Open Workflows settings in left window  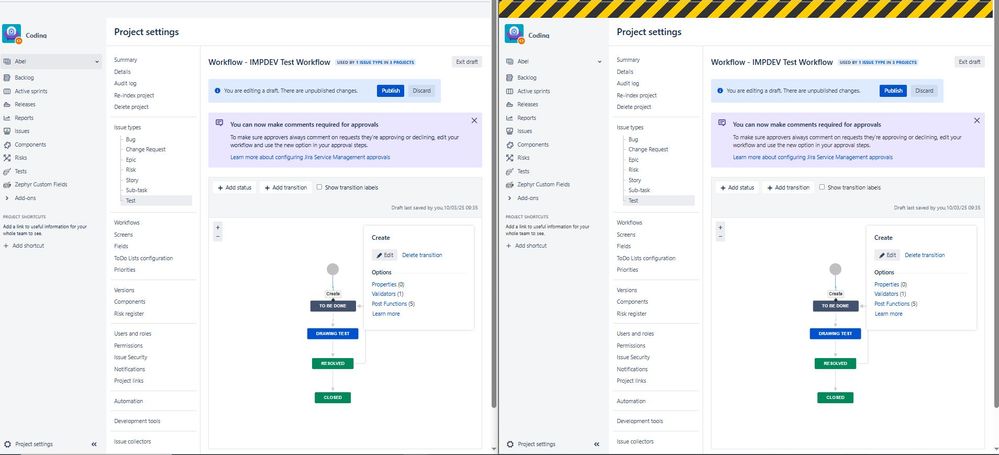click(x=127, y=223)
